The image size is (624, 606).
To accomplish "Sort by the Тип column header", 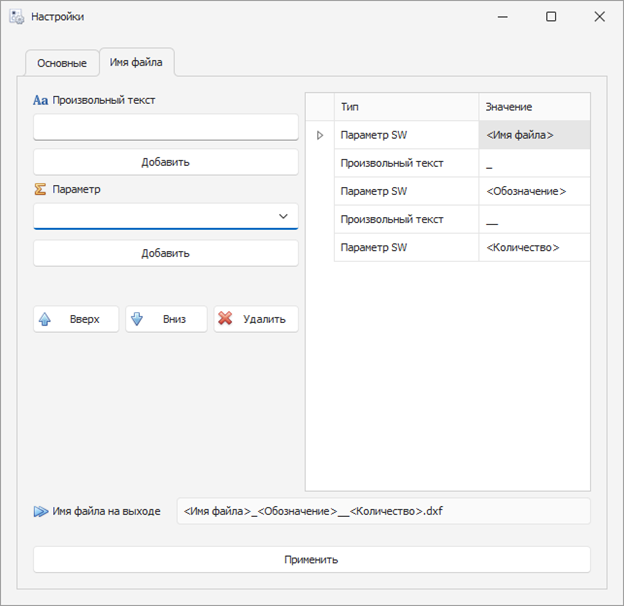I will [406, 106].
